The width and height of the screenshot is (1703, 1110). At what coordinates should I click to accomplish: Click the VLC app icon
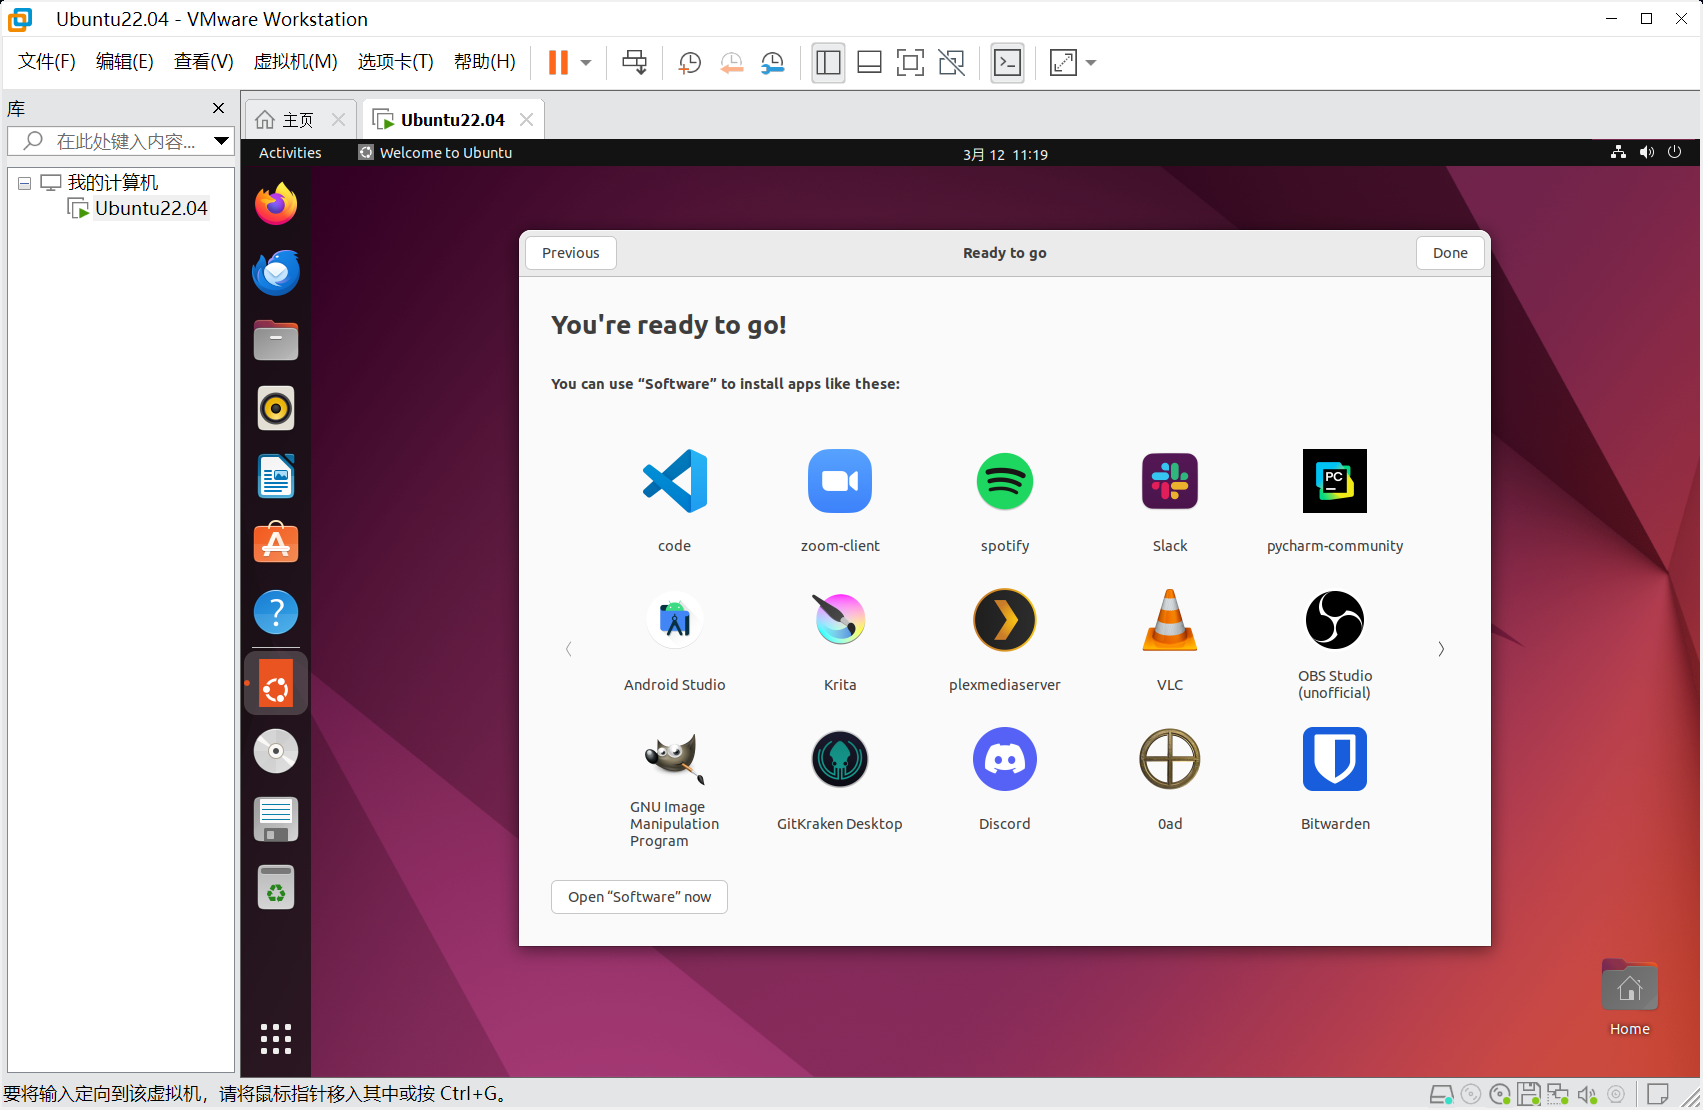tap(1169, 620)
